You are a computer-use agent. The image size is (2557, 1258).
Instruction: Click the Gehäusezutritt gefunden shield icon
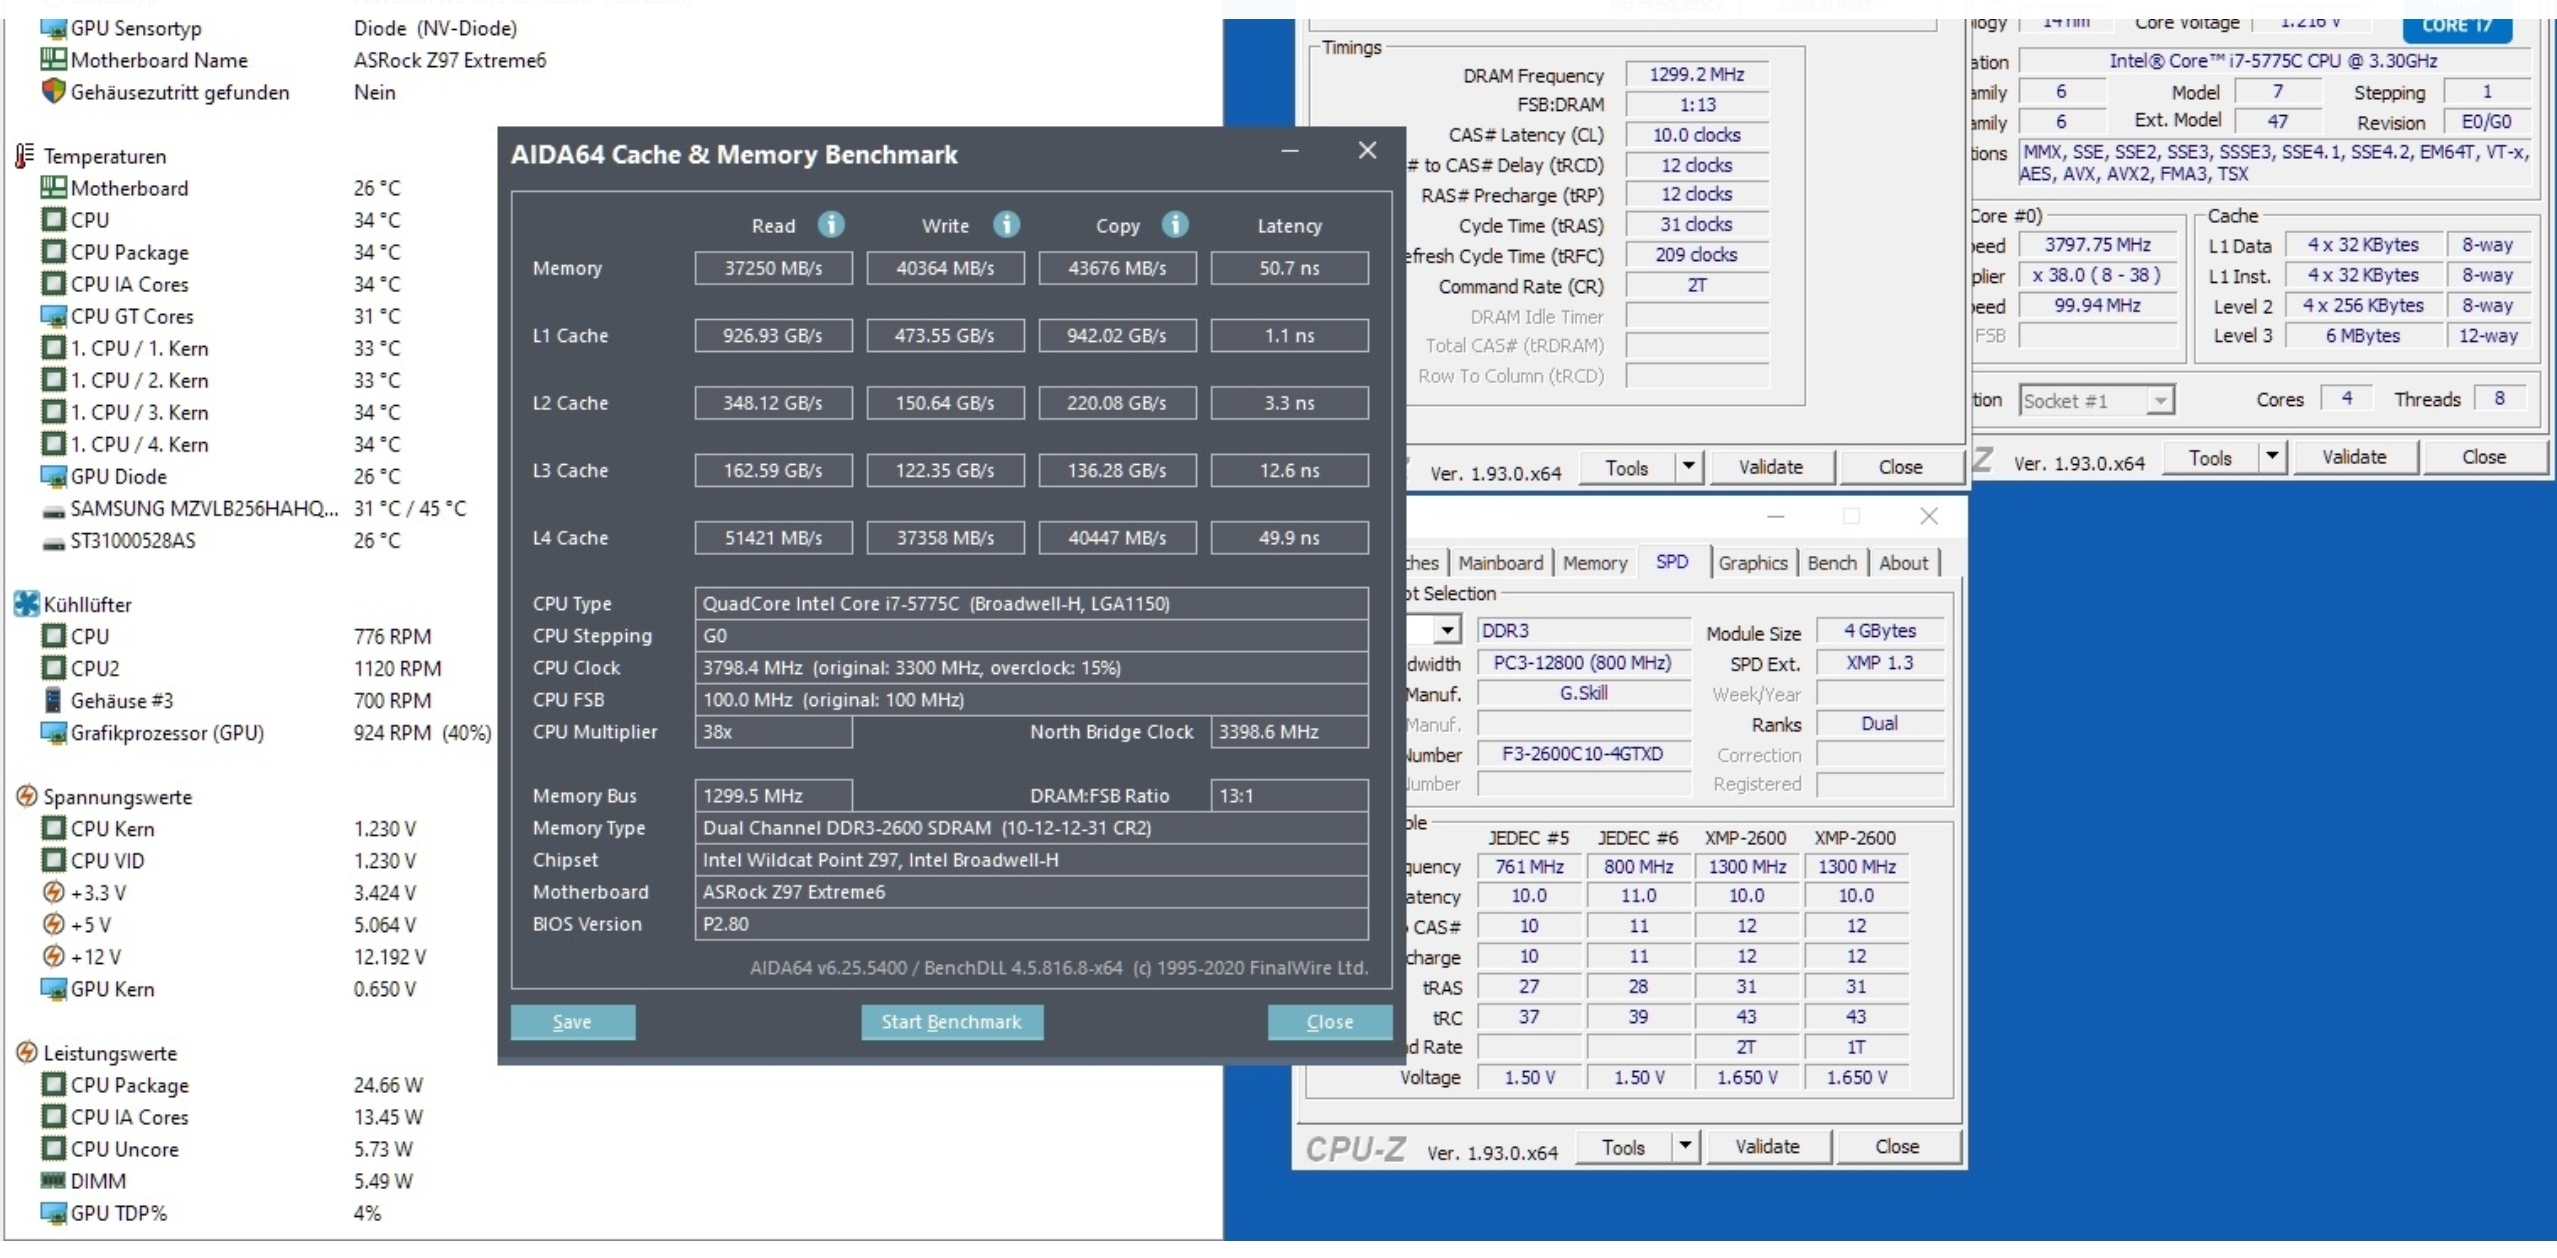[53, 91]
